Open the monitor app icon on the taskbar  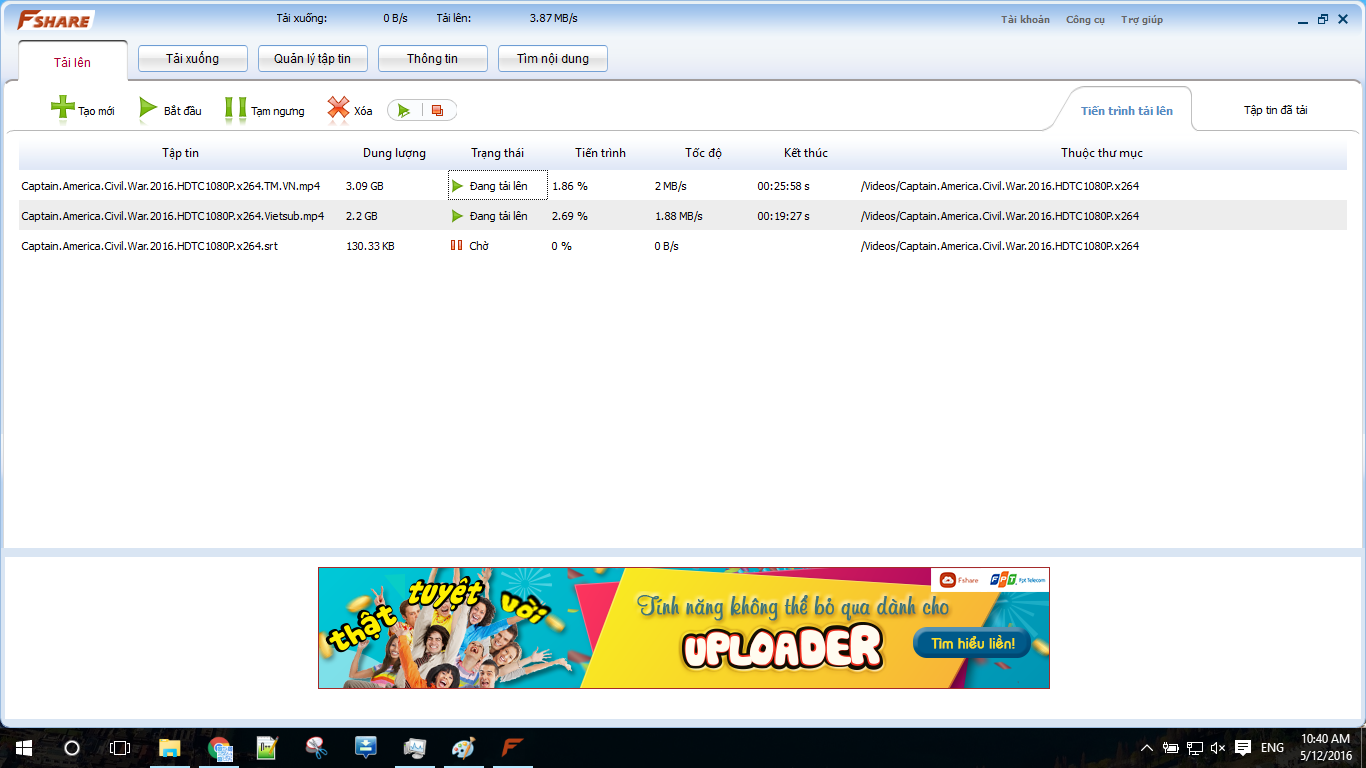415,748
